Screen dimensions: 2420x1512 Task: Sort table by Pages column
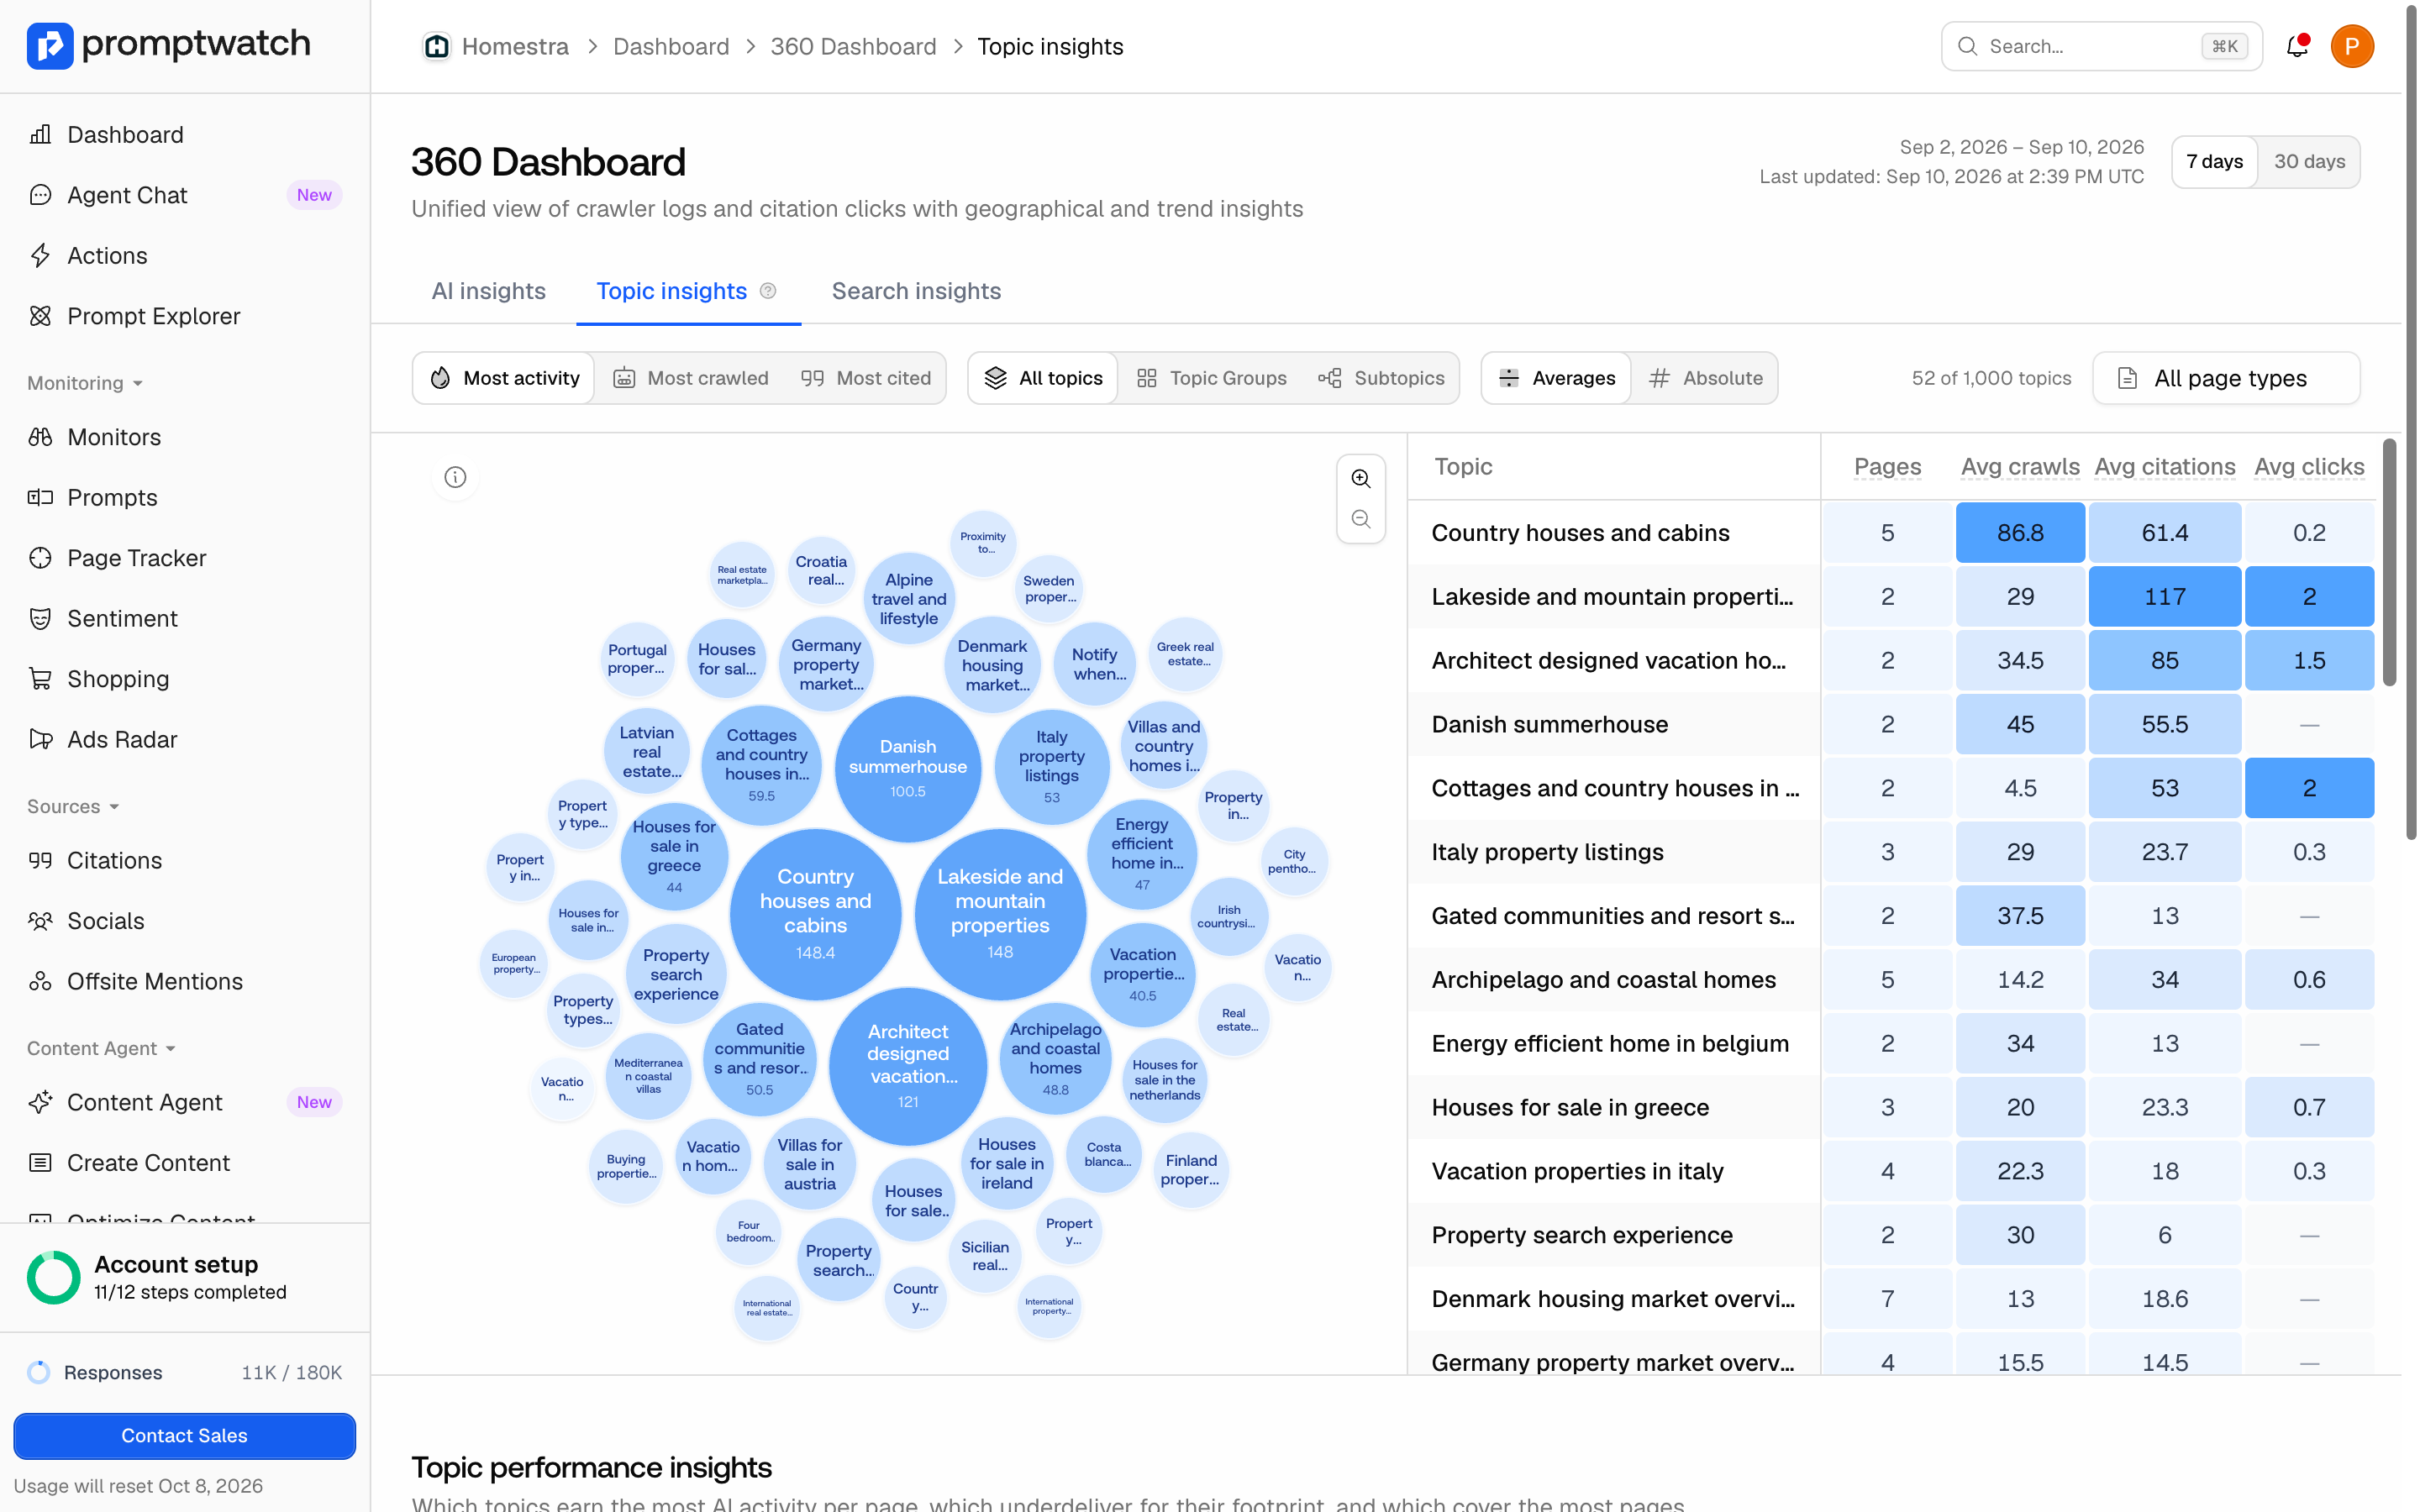[1887, 467]
